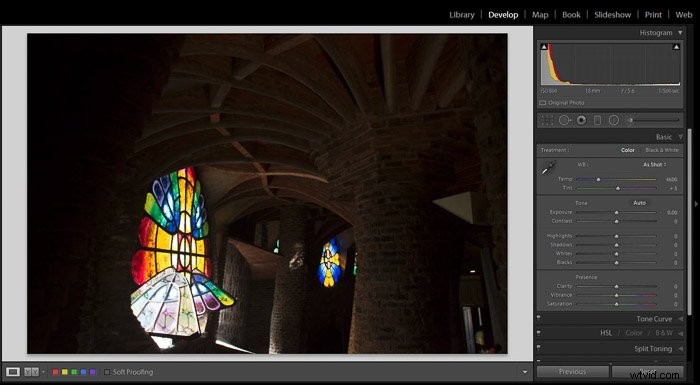Select the Crop Overlay tool
The width and height of the screenshot is (700, 385).
[547, 120]
